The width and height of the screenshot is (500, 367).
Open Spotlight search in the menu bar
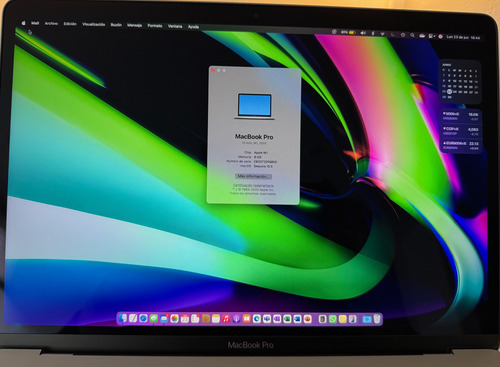[x=412, y=35]
